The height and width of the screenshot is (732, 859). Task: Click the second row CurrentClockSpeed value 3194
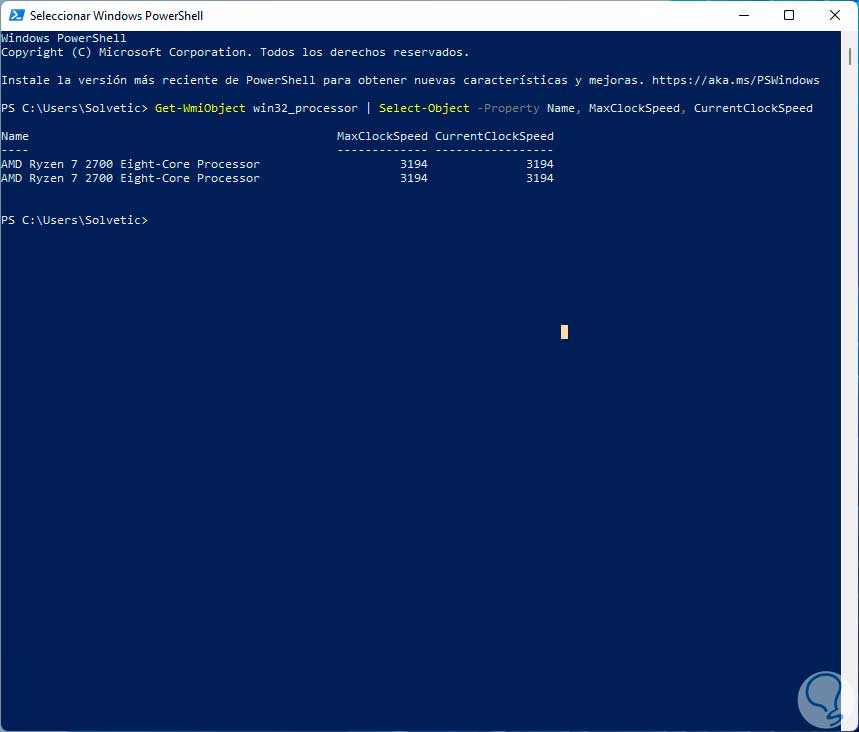click(x=540, y=178)
